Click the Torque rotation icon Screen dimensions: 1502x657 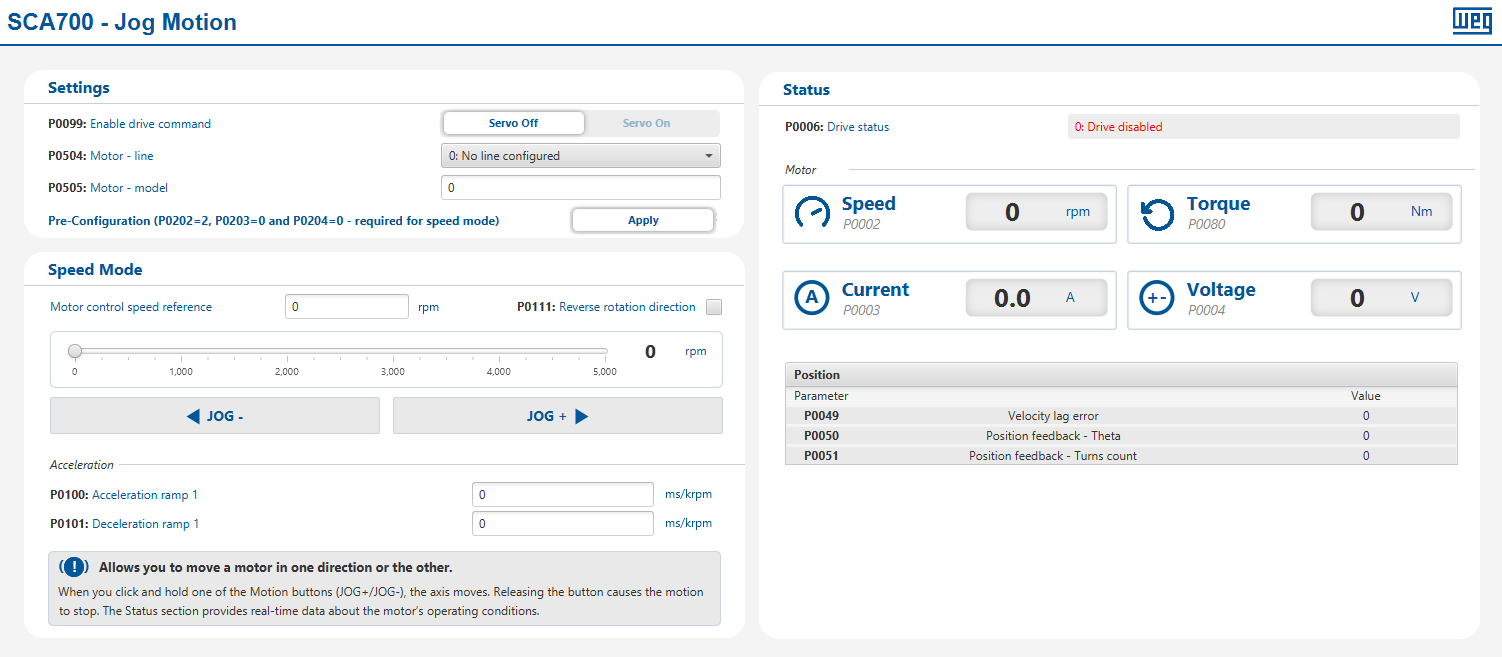[1157, 213]
